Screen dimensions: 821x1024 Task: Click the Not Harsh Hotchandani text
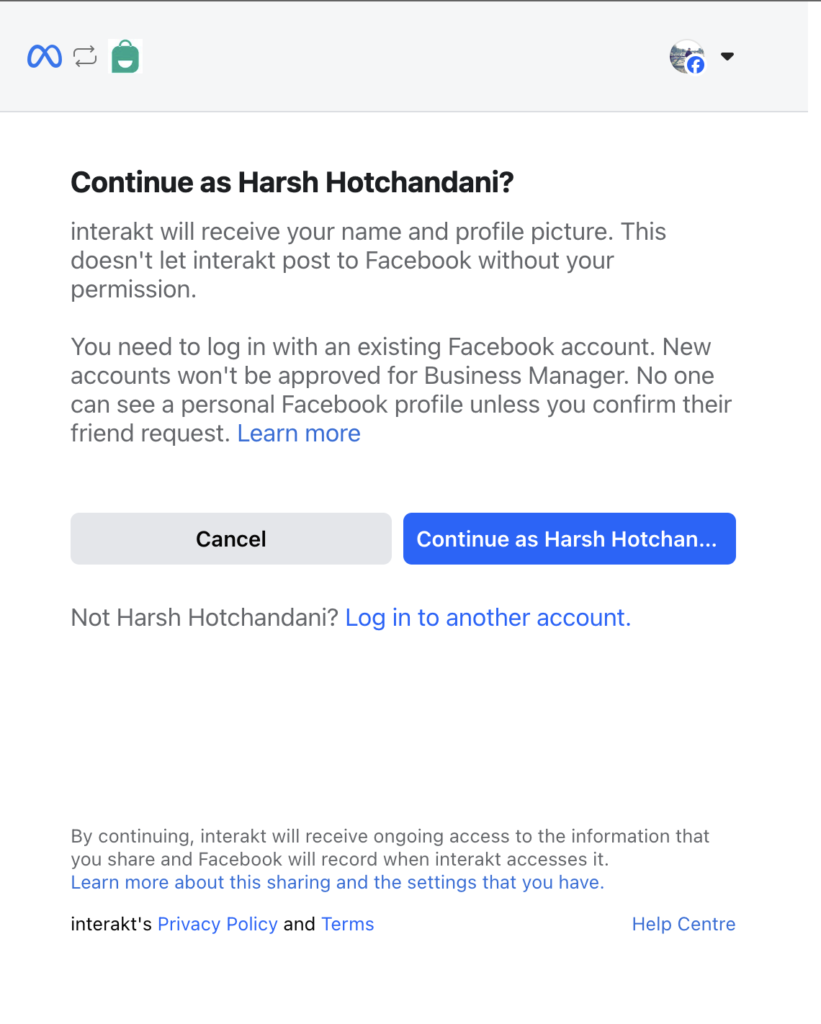(x=204, y=618)
